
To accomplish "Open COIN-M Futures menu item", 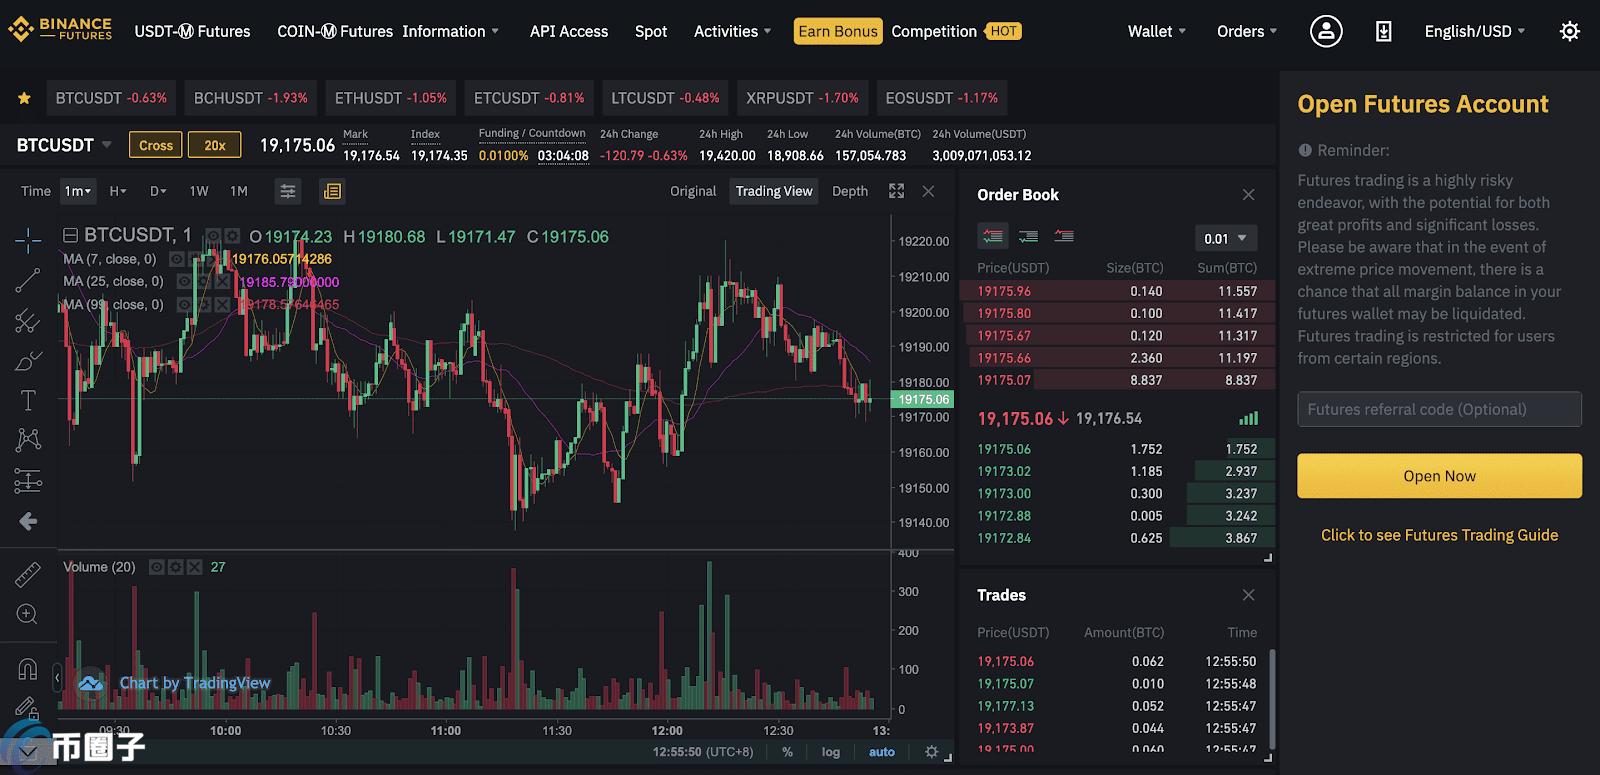I will tap(335, 31).
